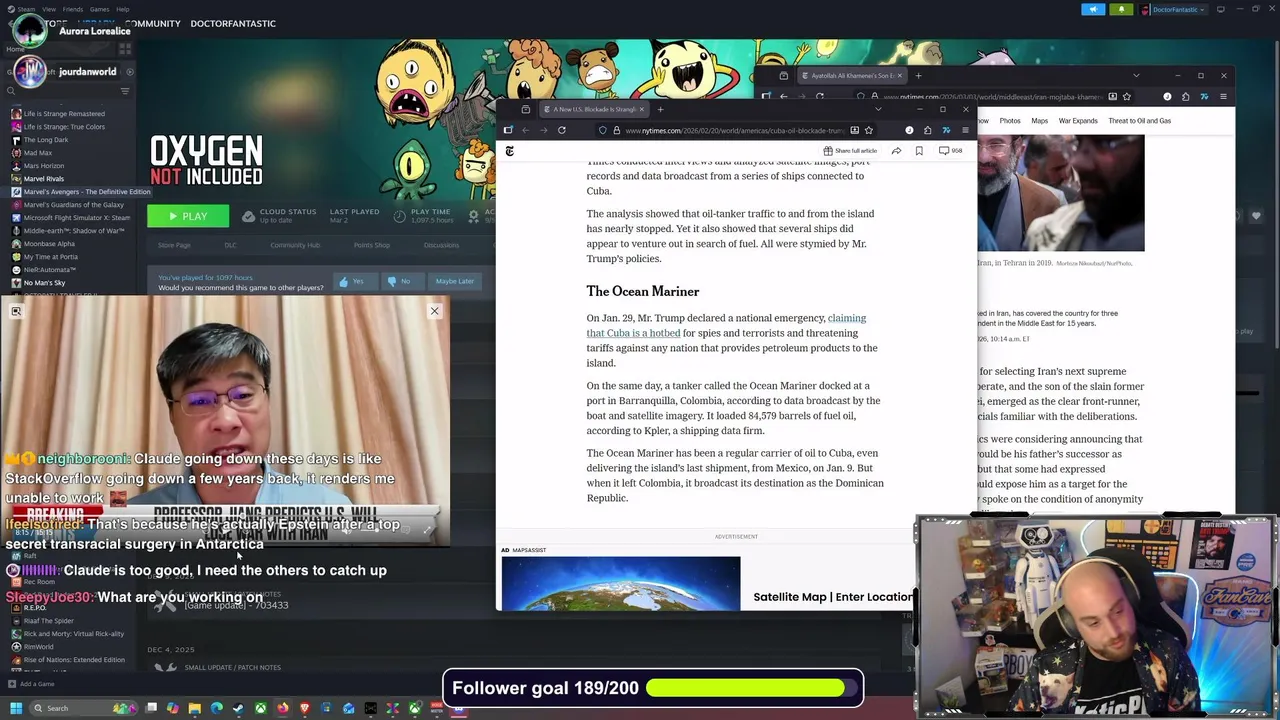Image resolution: width=1280 pixels, height=720 pixels.
Task: Open Steam from the taskbar
Action: click(238, 708)
